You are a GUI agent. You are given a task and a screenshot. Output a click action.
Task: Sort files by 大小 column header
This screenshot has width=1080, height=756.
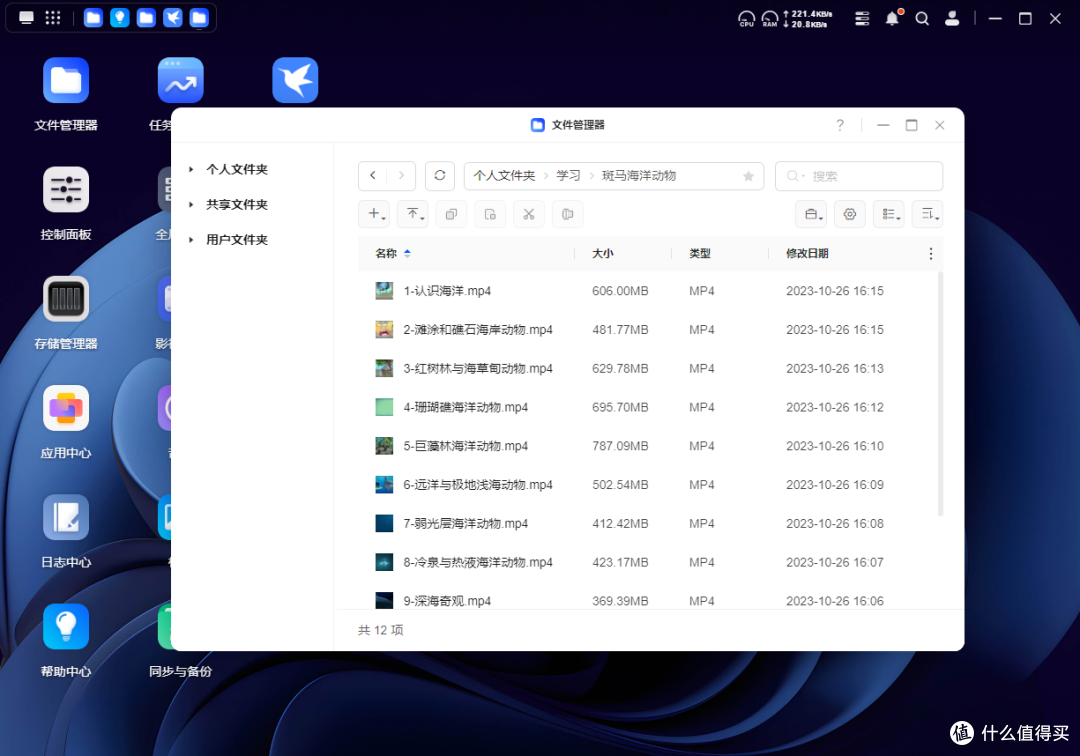point(603,253)
